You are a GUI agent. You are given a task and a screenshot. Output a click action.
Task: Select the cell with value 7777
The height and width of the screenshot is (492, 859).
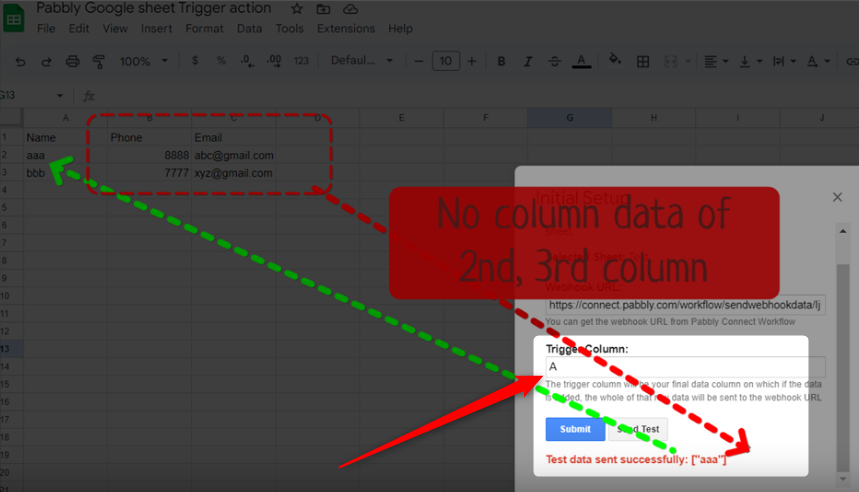pos(149,173)
